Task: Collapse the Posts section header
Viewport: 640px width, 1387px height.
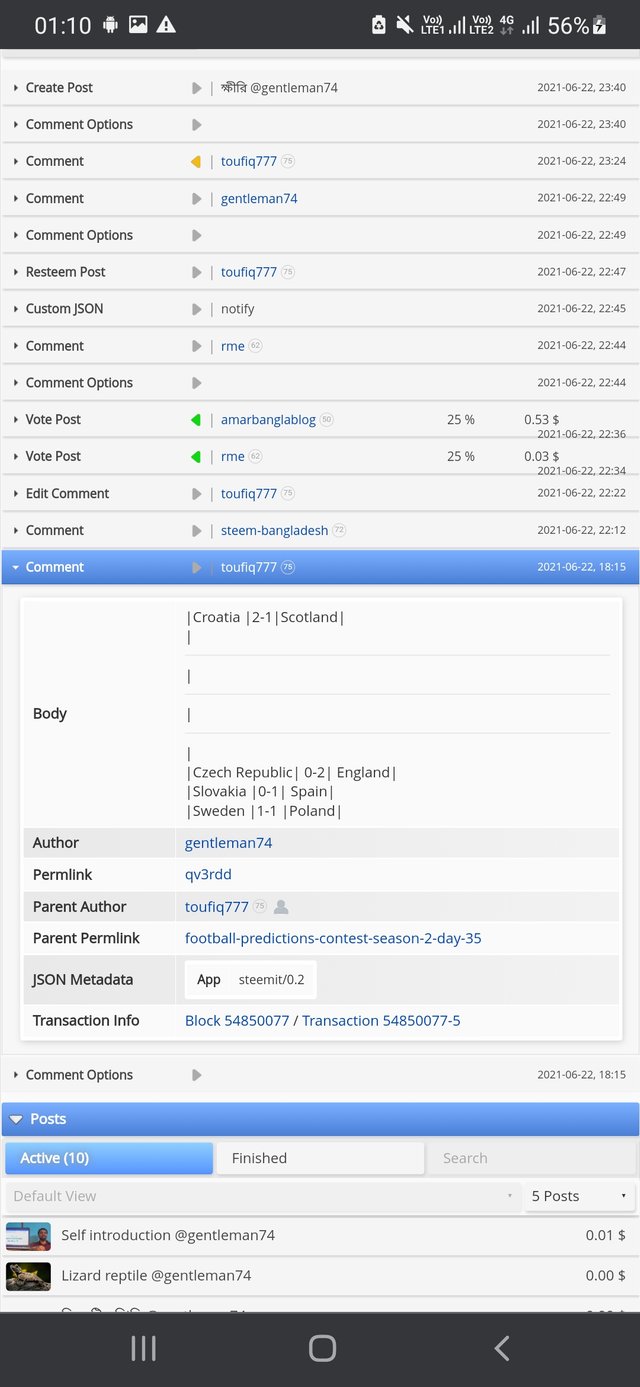Action: (x=320, y=1119)
